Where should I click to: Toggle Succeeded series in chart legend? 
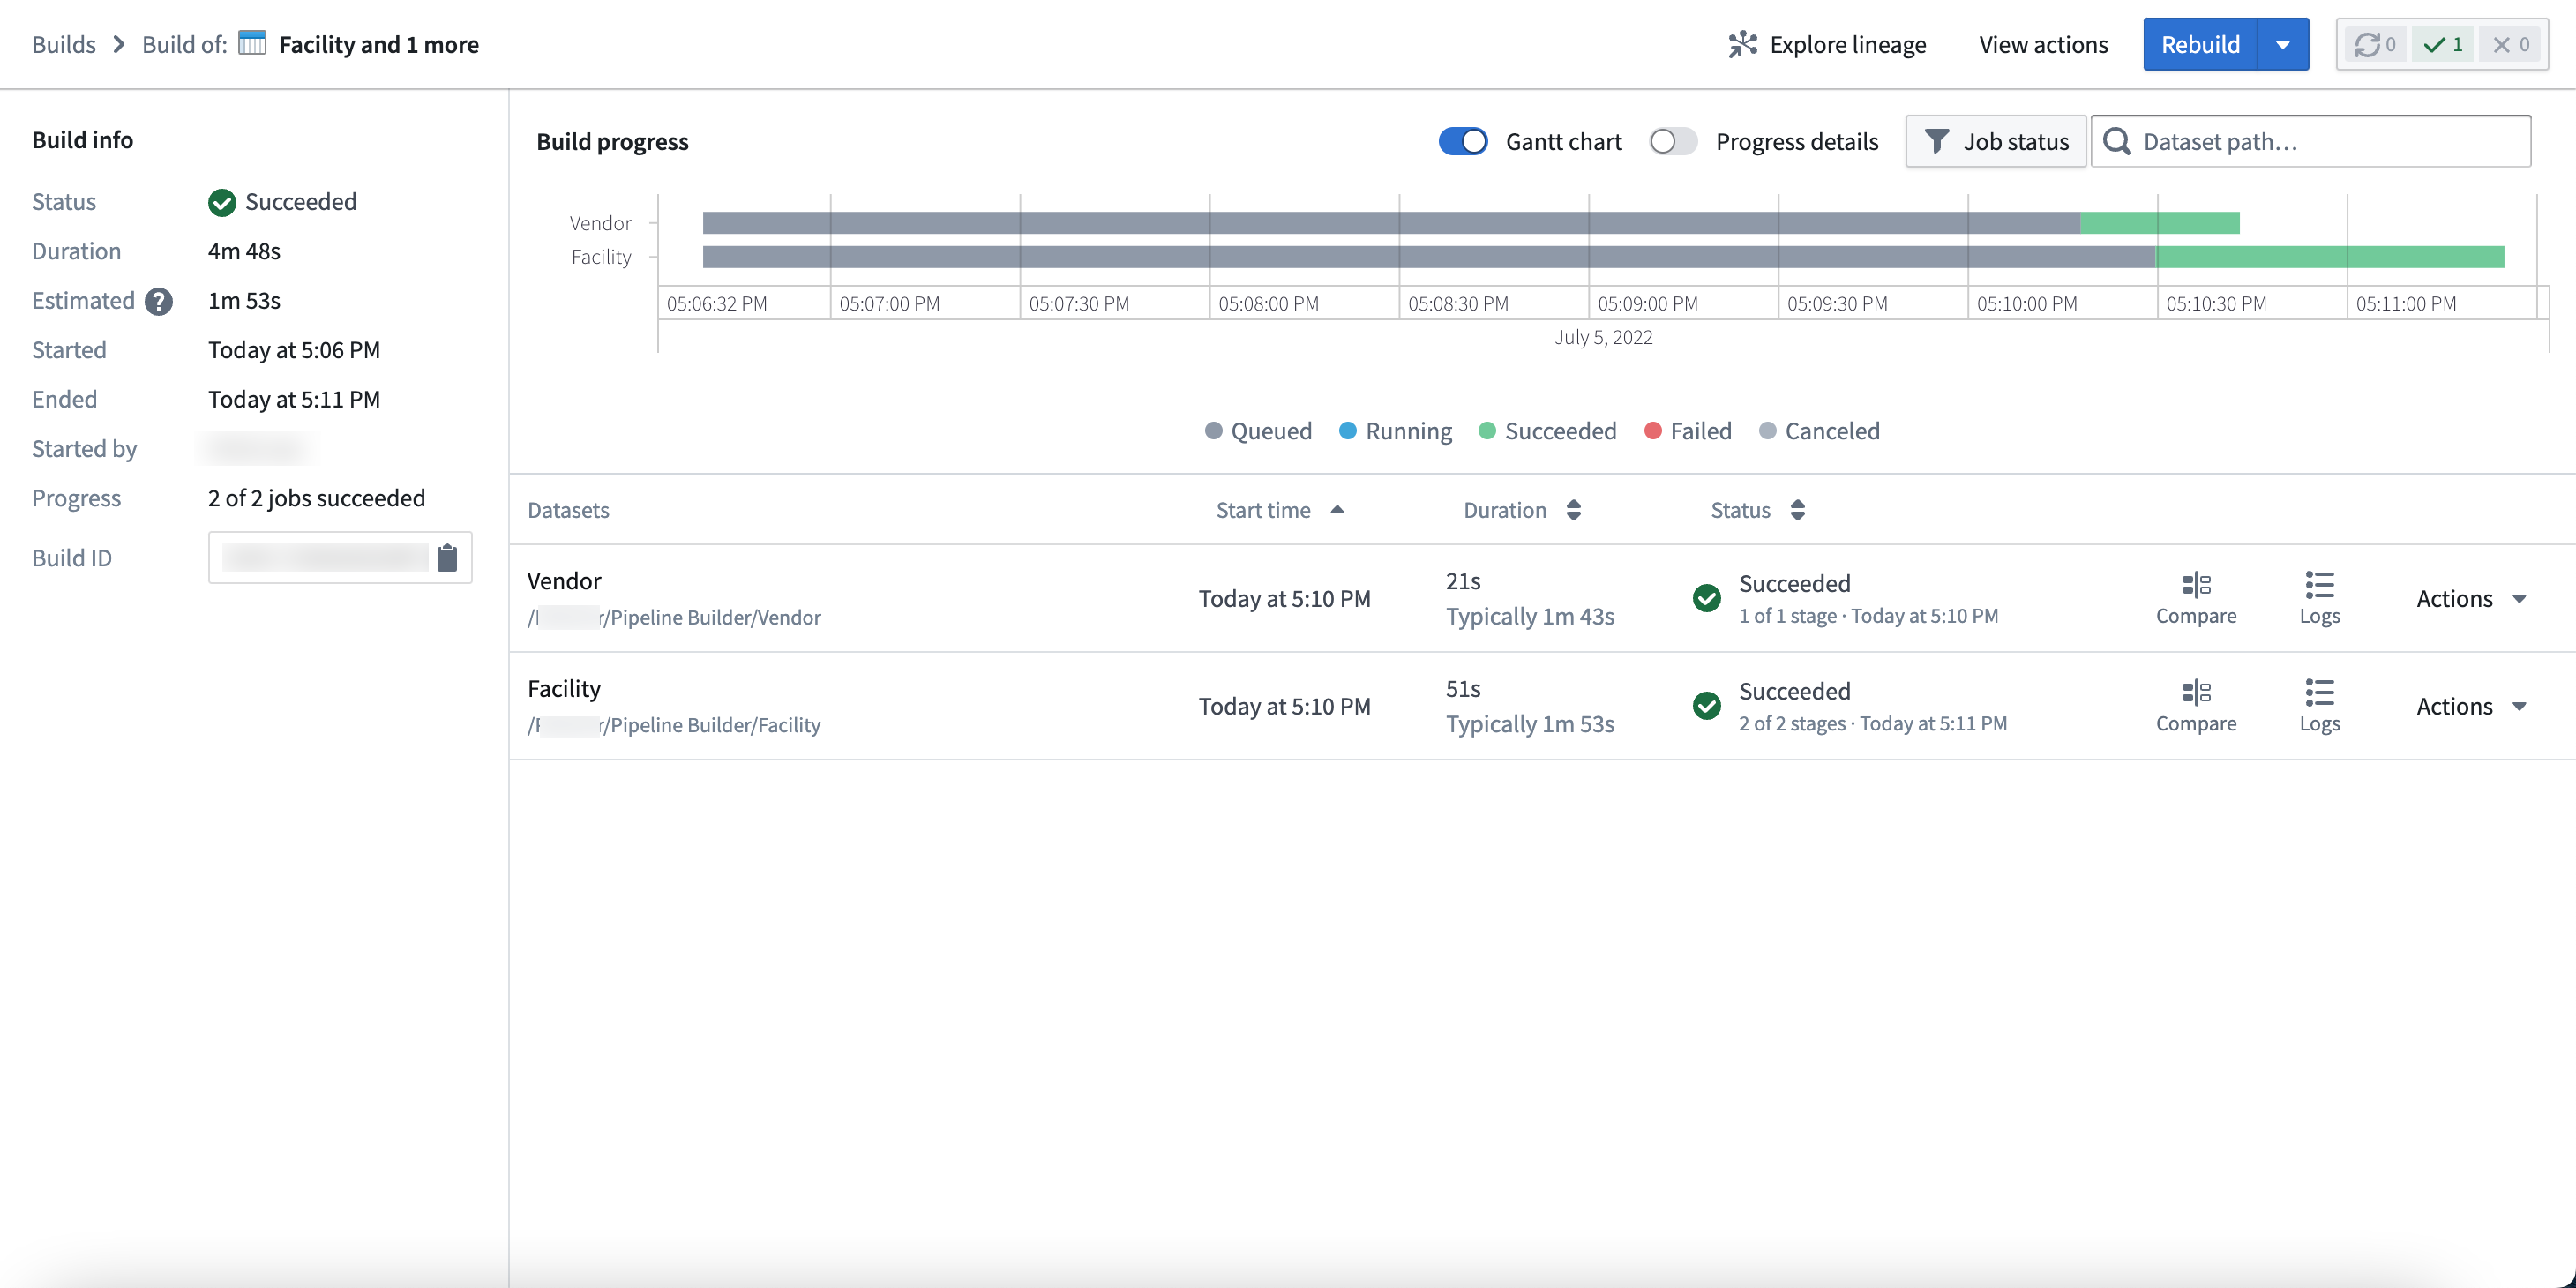(x=1547, y=431)
